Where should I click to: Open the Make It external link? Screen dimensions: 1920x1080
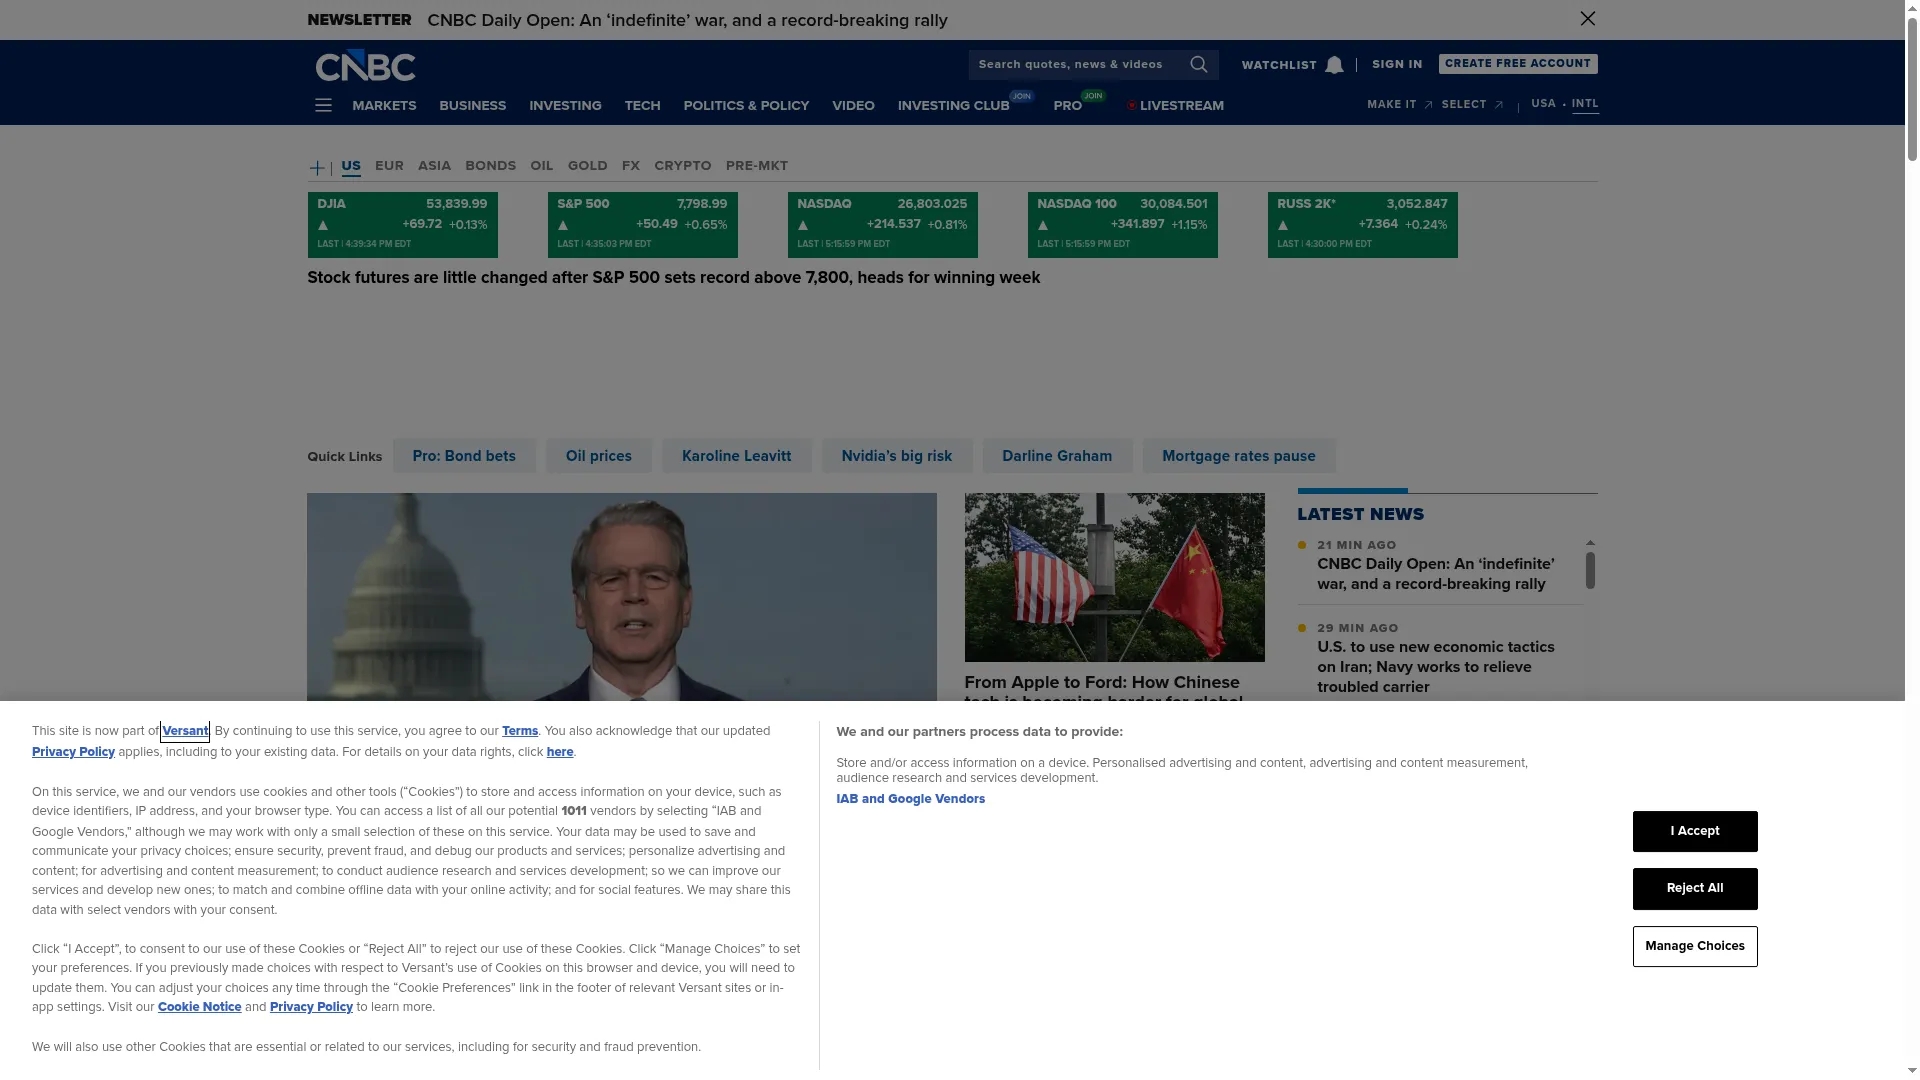pos(1399,105)
